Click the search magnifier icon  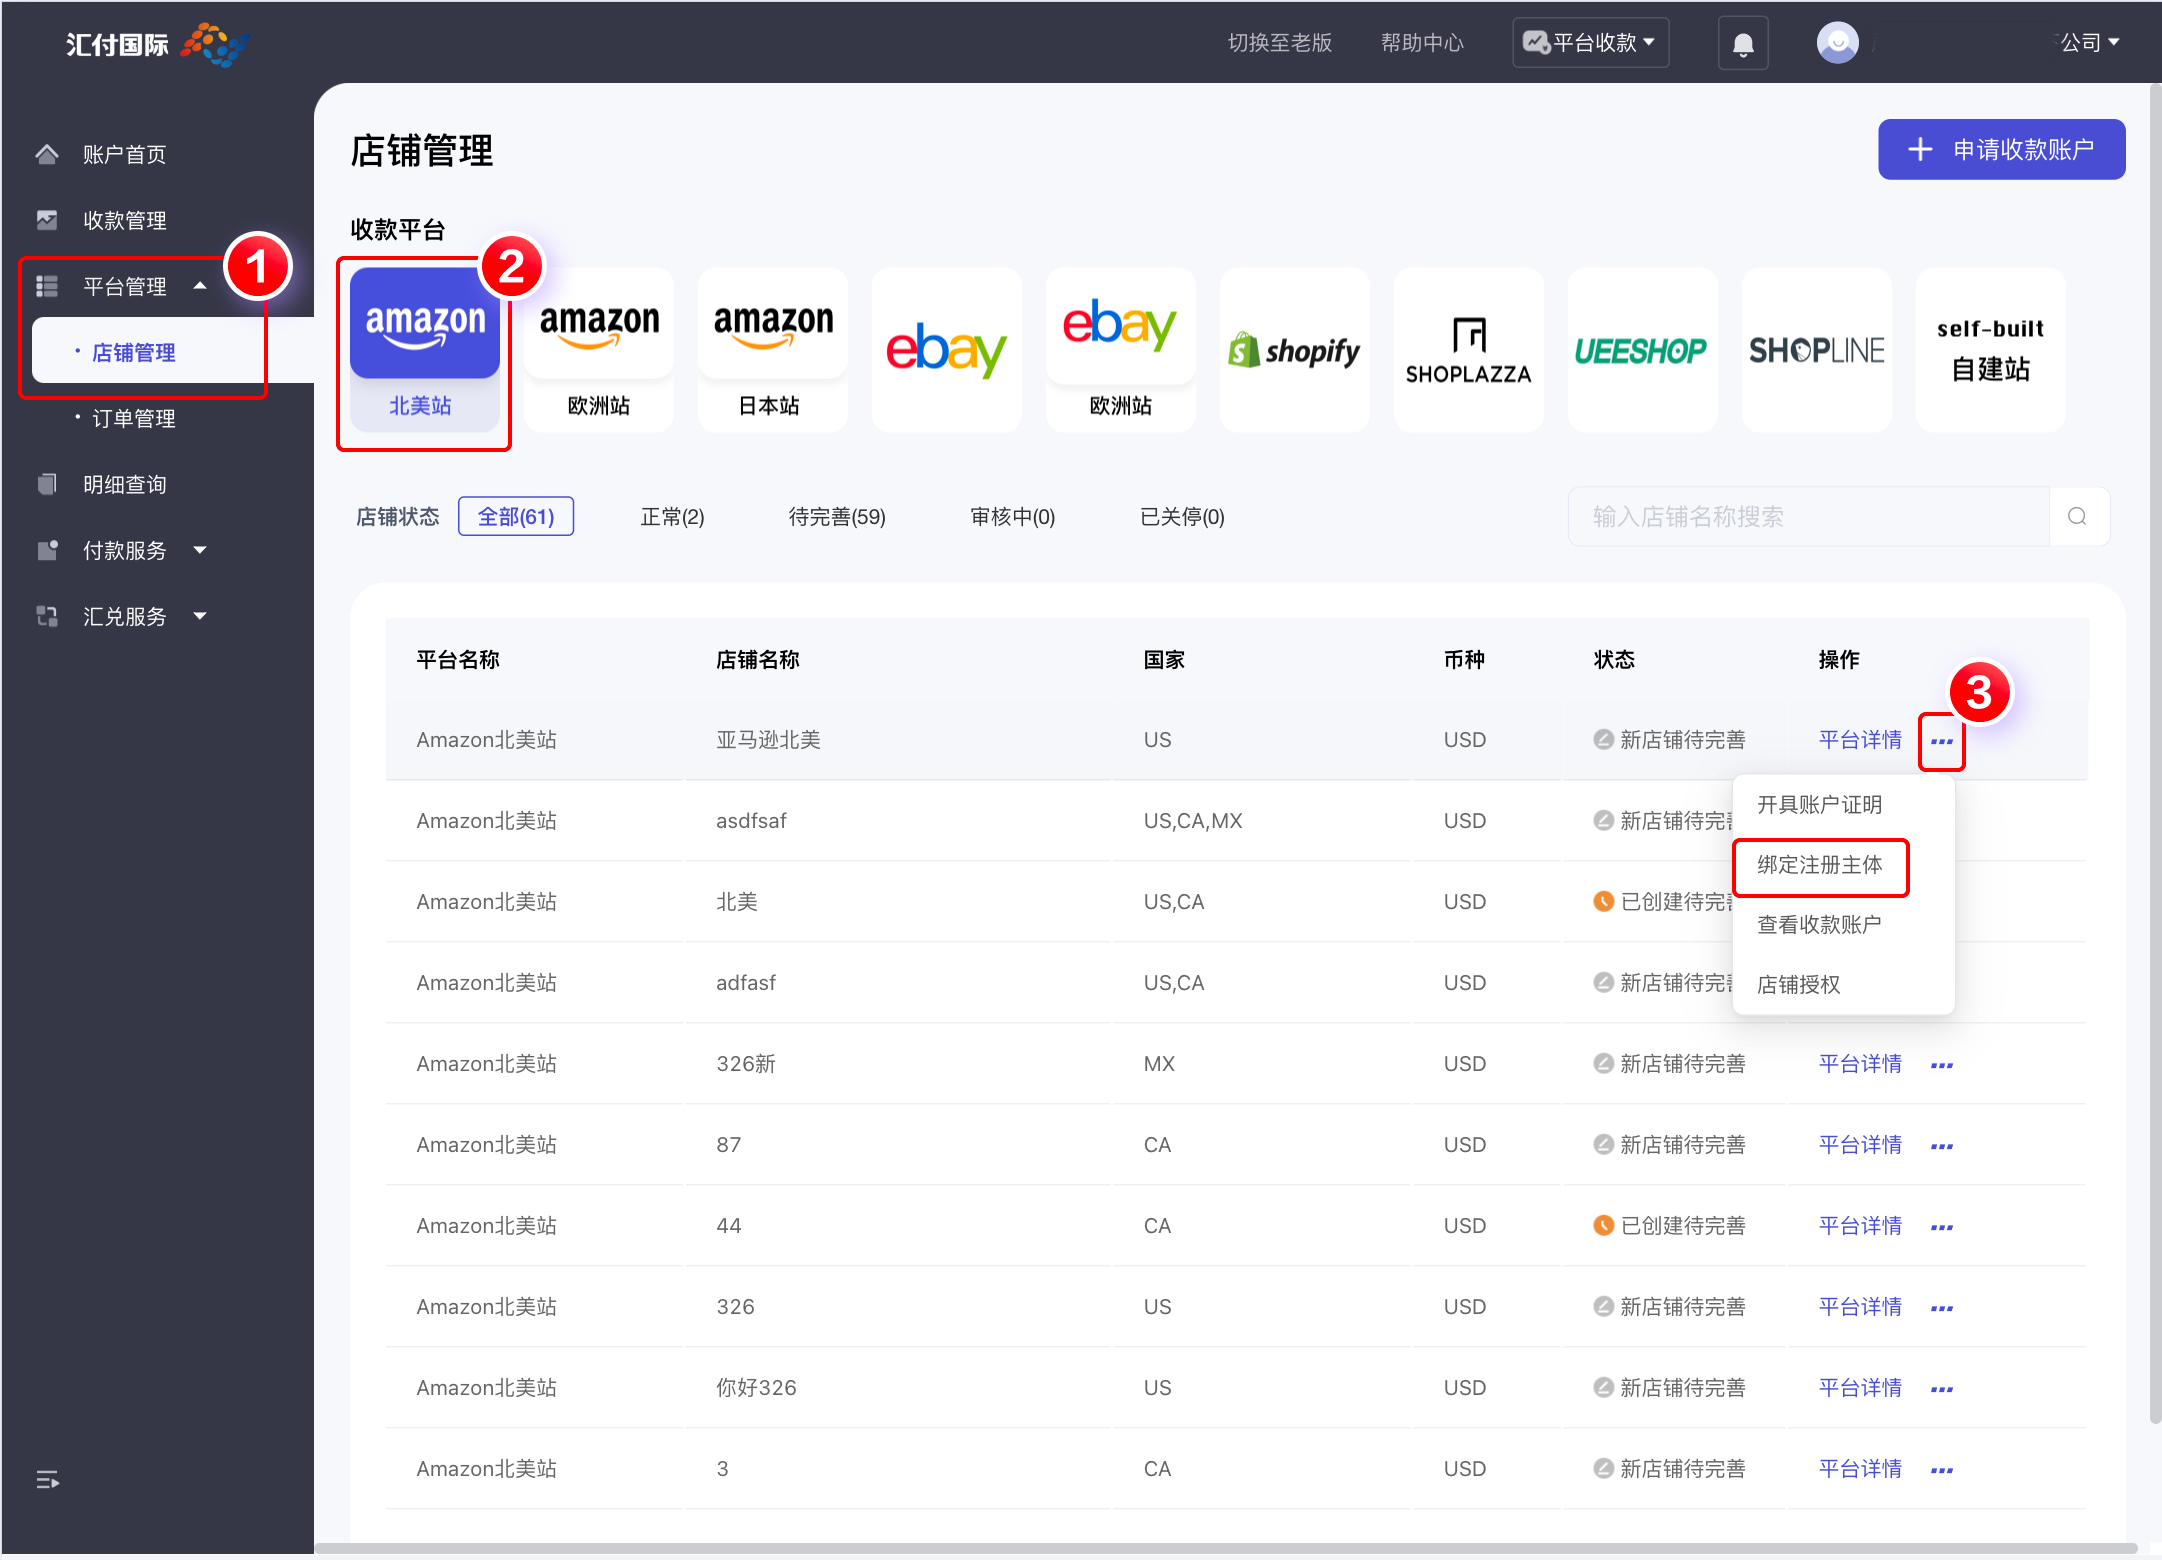2077,517
